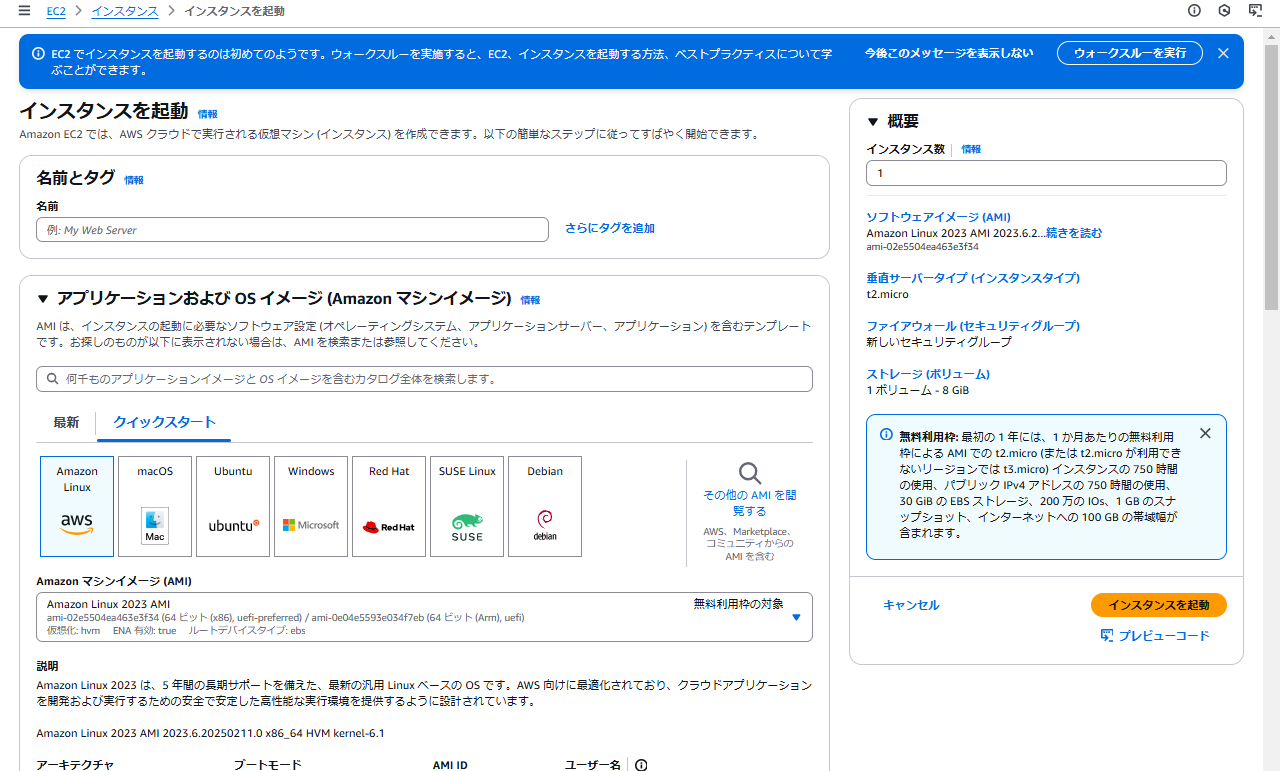Click the info icon in free tier box
The width and height of the screenshot is (1280, 771).
pyautogui.click(x=886, y=435)
